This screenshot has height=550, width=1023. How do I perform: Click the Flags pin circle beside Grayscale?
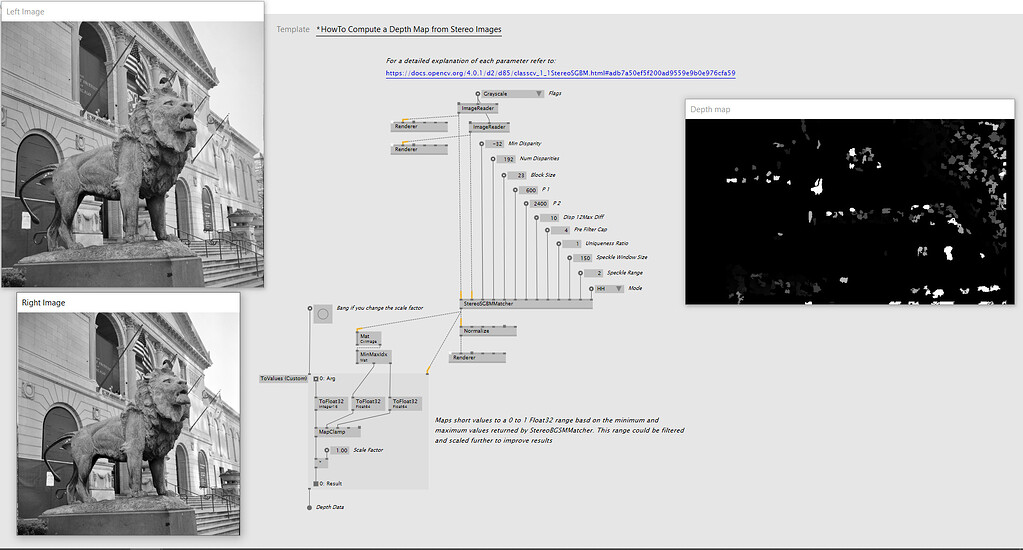[x=478, y=94]
